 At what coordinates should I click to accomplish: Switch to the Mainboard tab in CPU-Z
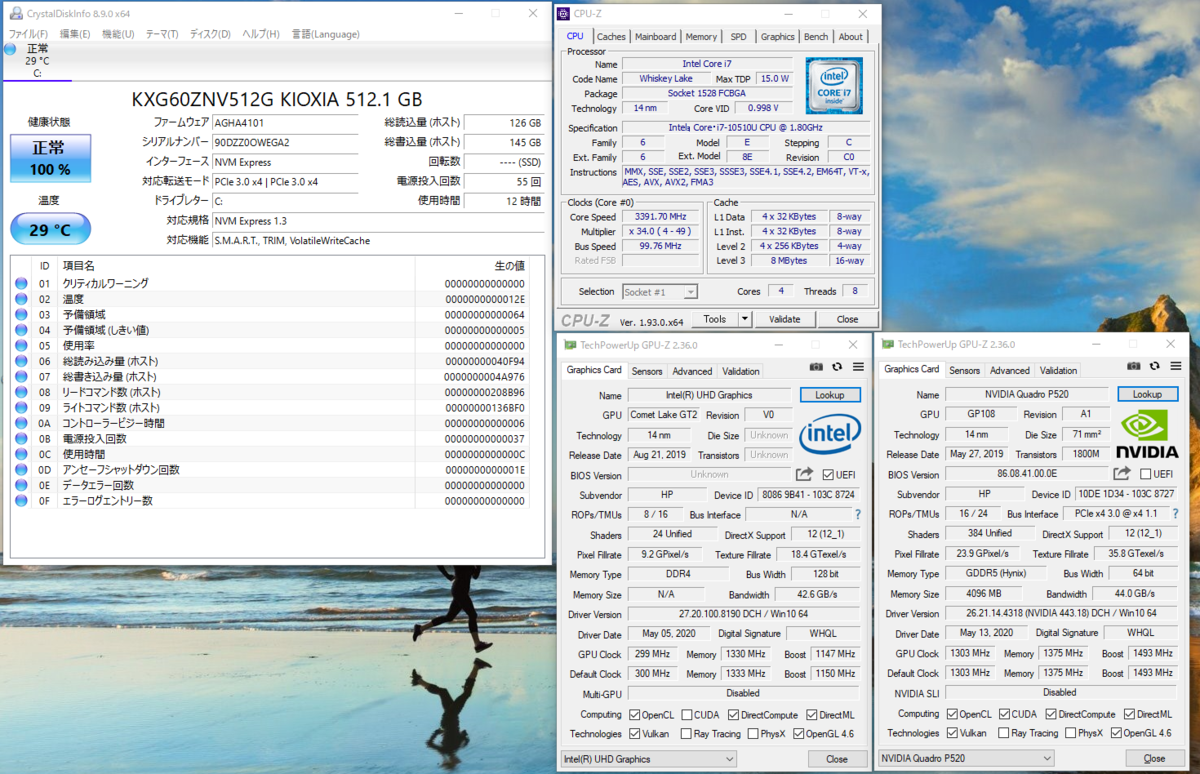click(x=656, y=36)
